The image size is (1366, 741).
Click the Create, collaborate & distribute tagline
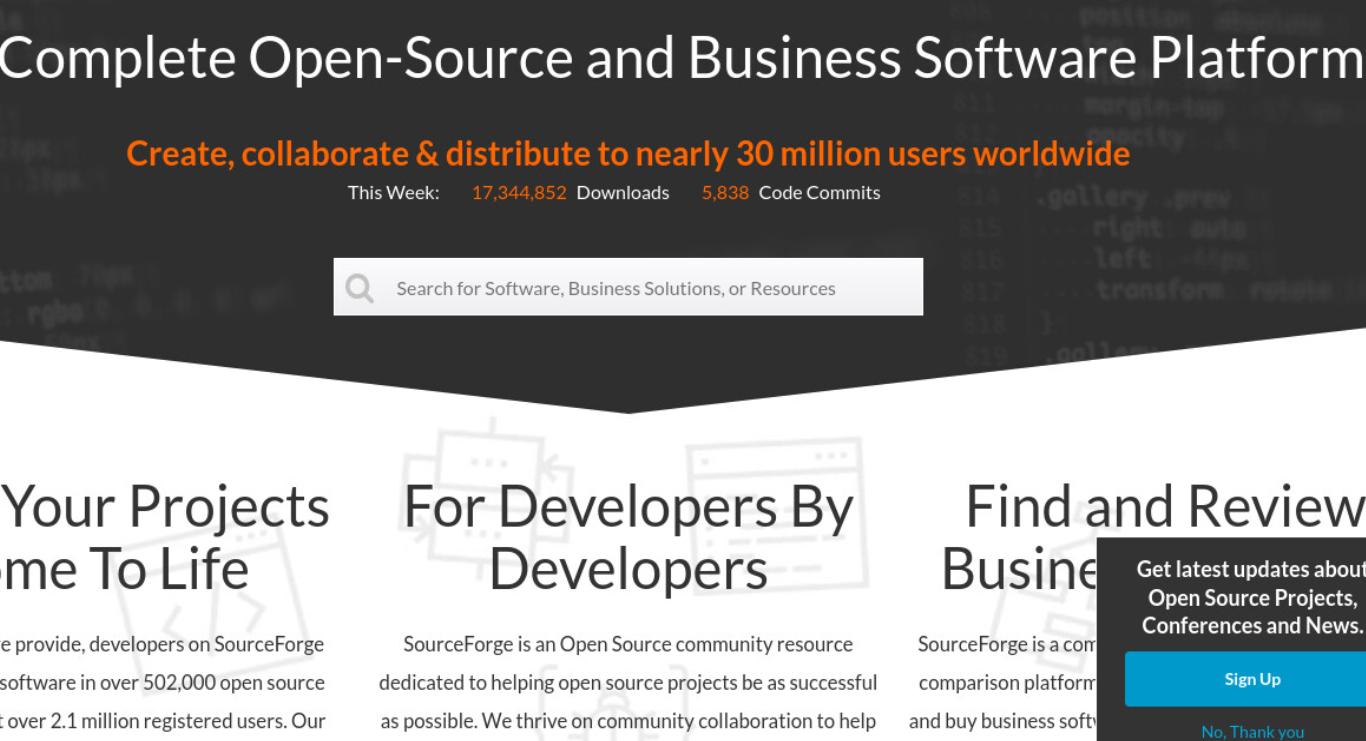click(628, 153)
